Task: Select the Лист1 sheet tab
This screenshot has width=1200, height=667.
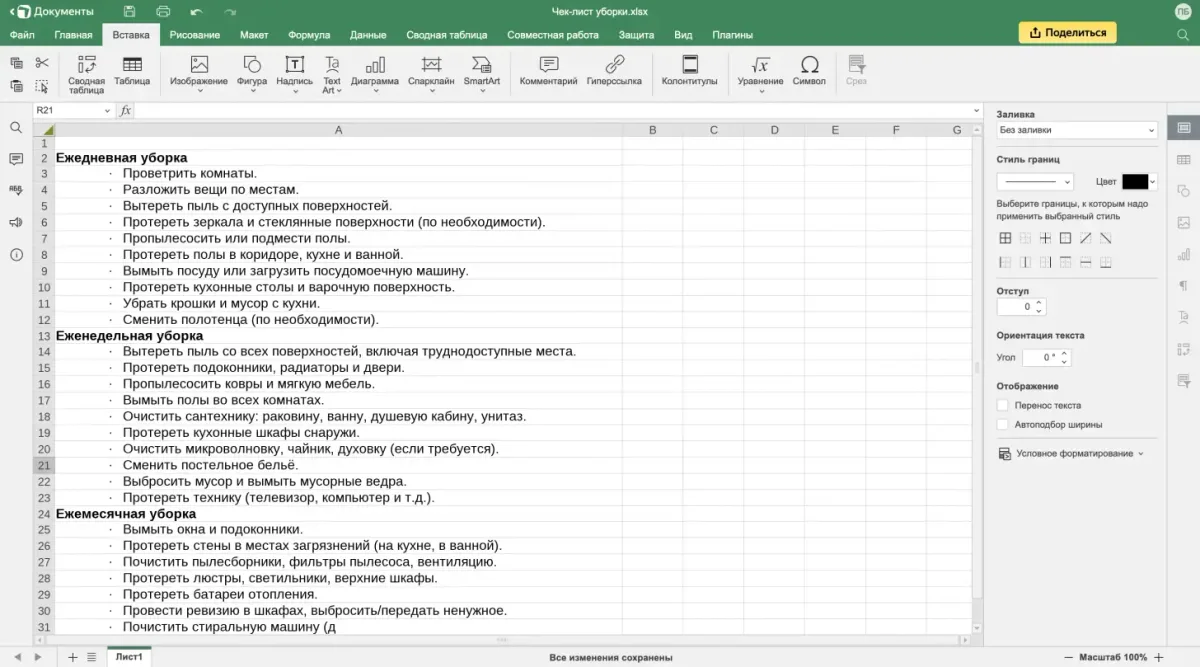Action: coord(128,657)
